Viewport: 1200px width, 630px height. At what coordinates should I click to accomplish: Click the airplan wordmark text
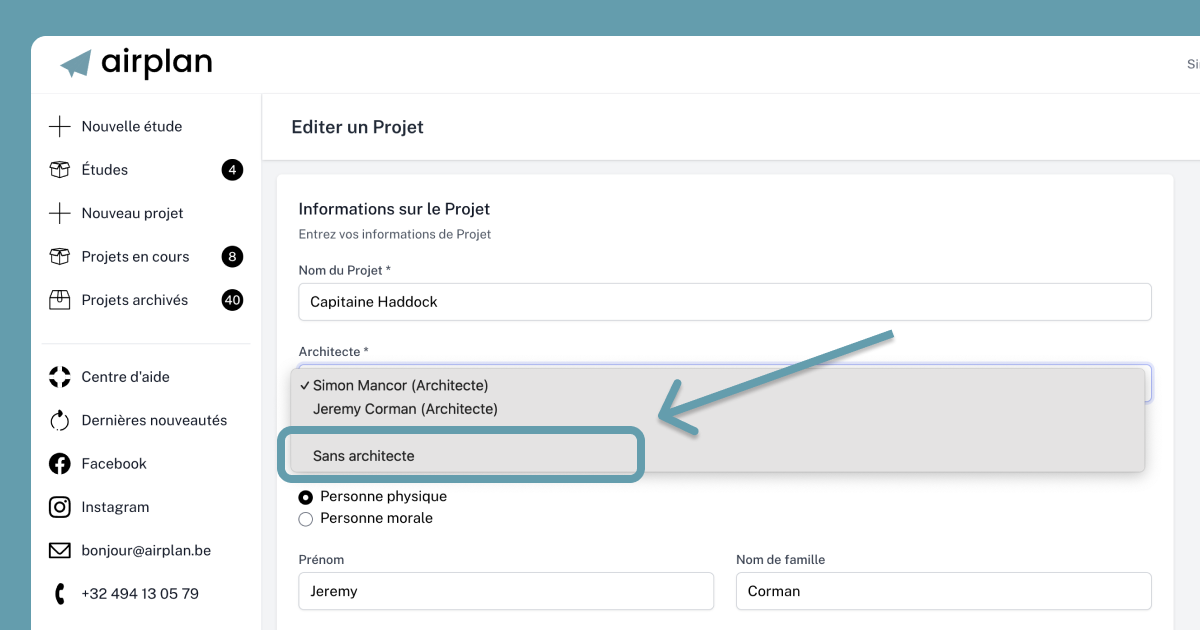click(x=156, y=64)
